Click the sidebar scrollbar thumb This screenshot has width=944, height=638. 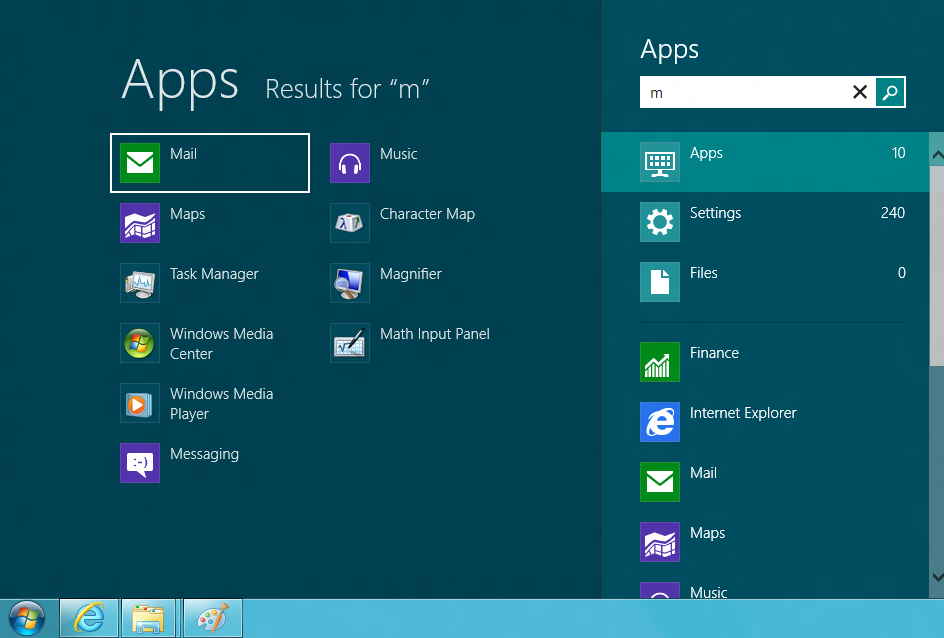(x=937, y=266)
